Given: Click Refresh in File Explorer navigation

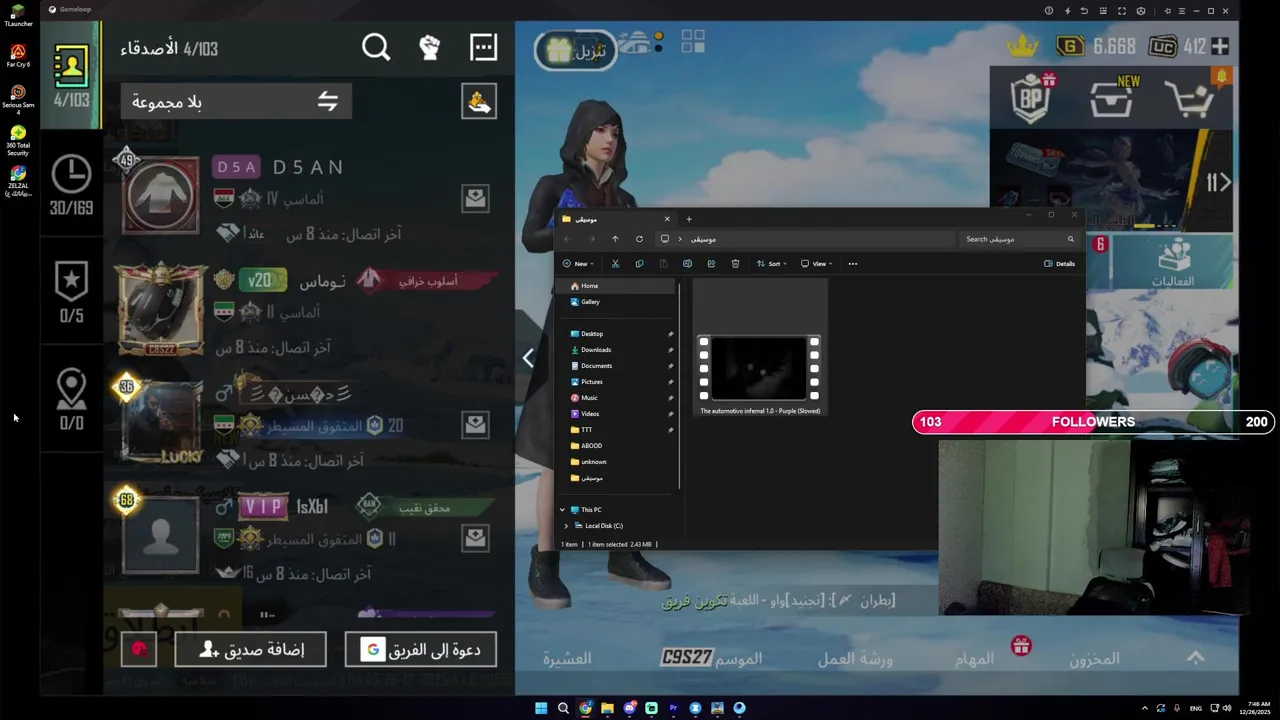Looking at the screenshot, I should (639, 239).
